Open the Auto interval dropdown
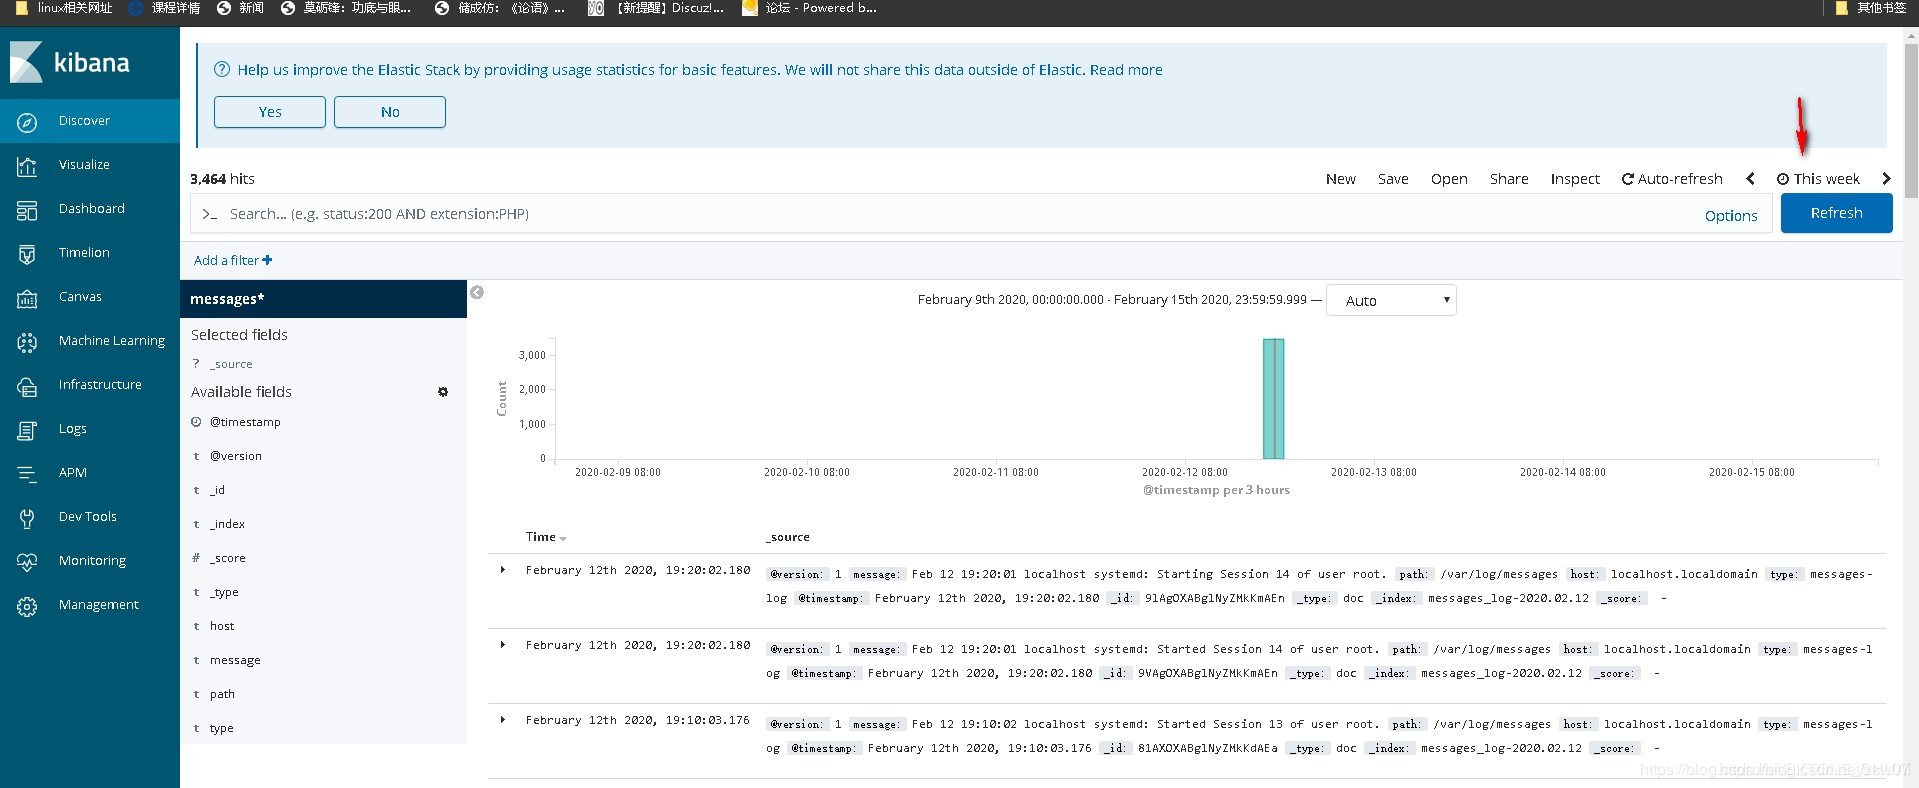Screen dimensions: 1919x788 click(x=1391, y=300)
